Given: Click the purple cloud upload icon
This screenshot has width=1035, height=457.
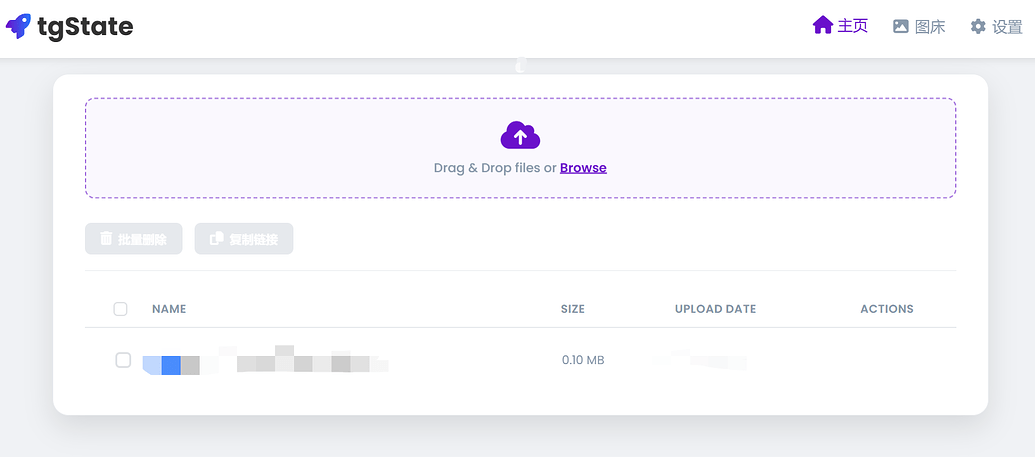Looking at the screenshot, I should [520, 135].
